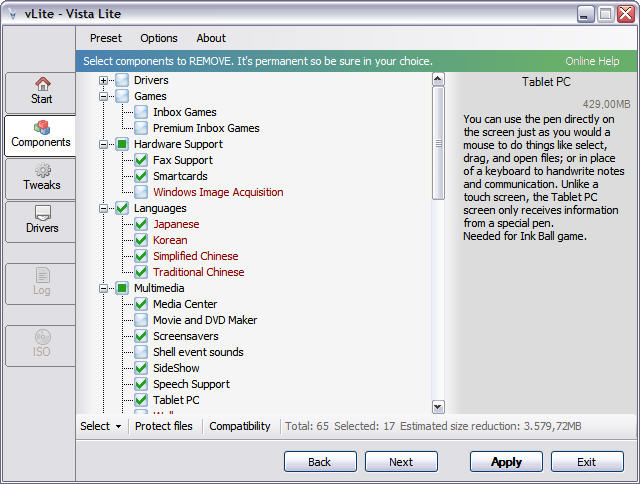
Task: Click the Exit button
Action: tap(587, 462)
